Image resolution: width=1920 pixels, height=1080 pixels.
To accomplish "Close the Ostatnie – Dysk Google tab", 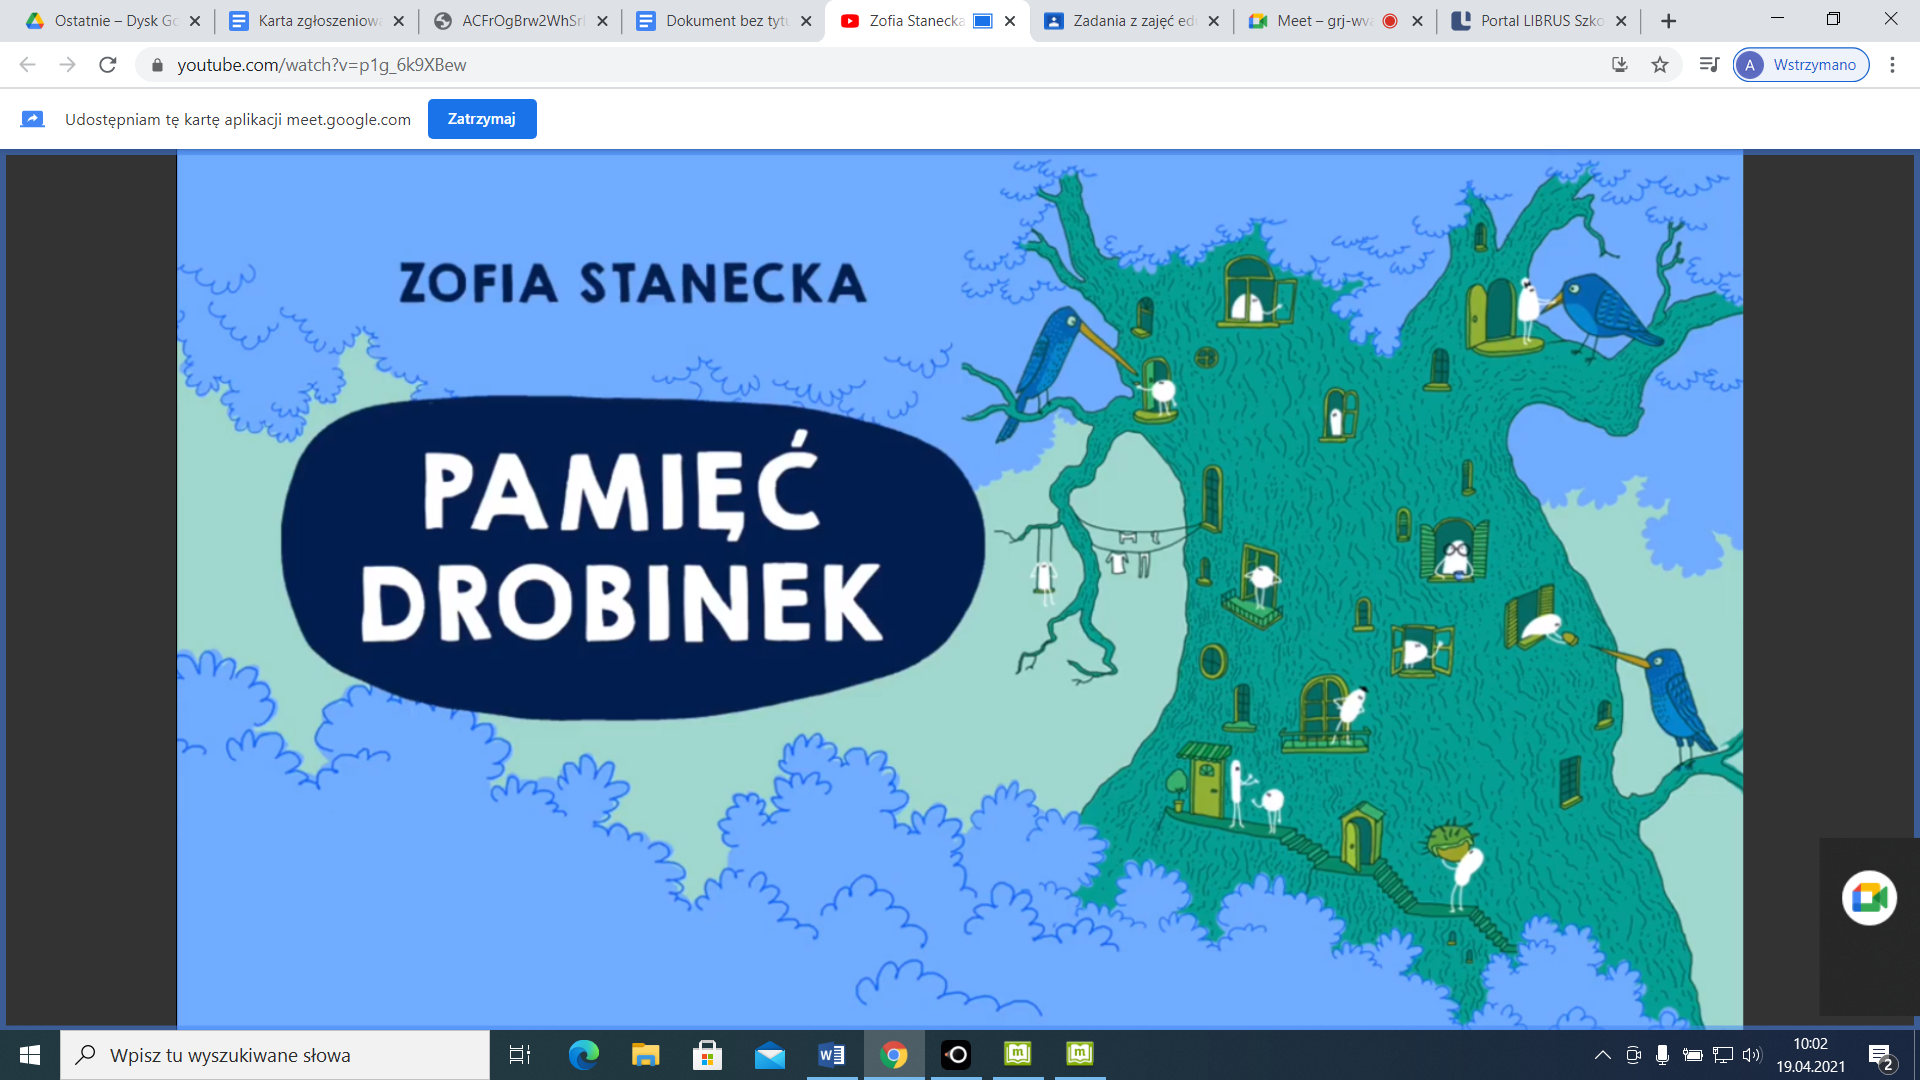I will click(195, 21).
